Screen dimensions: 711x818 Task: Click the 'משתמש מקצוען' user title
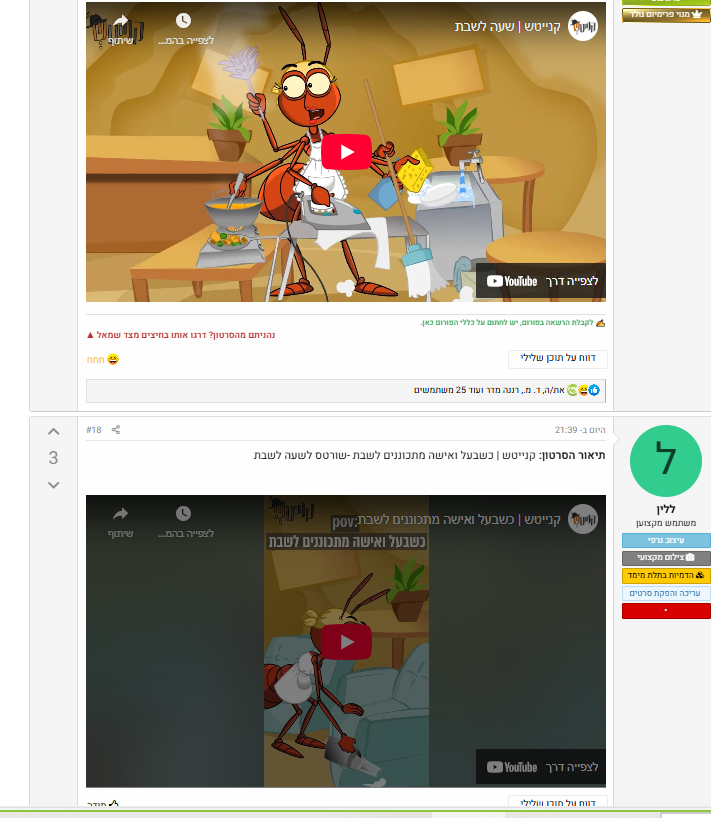tap(666, 523)
